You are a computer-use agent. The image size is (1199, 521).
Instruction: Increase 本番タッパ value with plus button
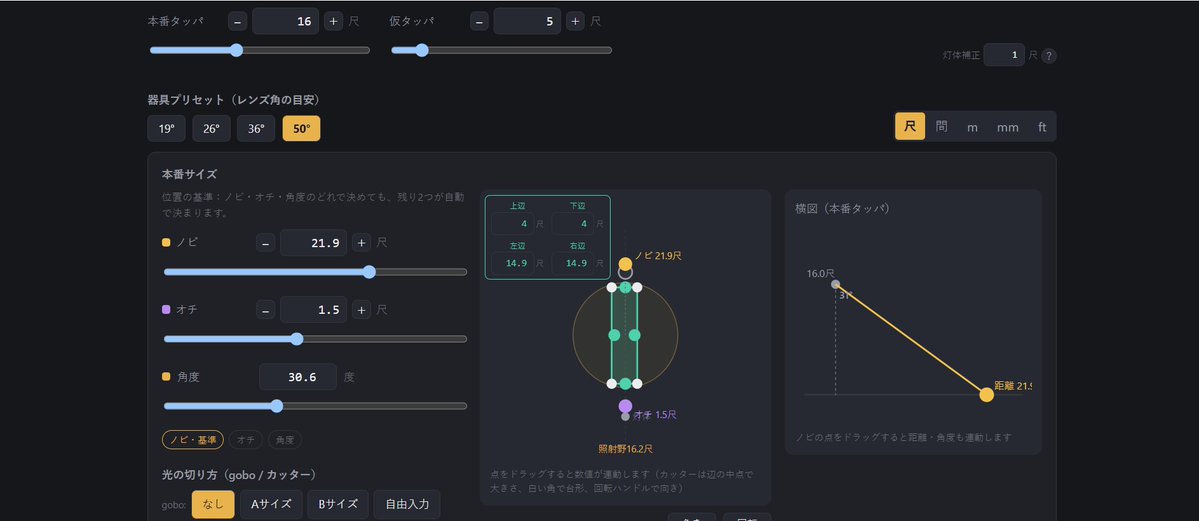coord(333,21)
